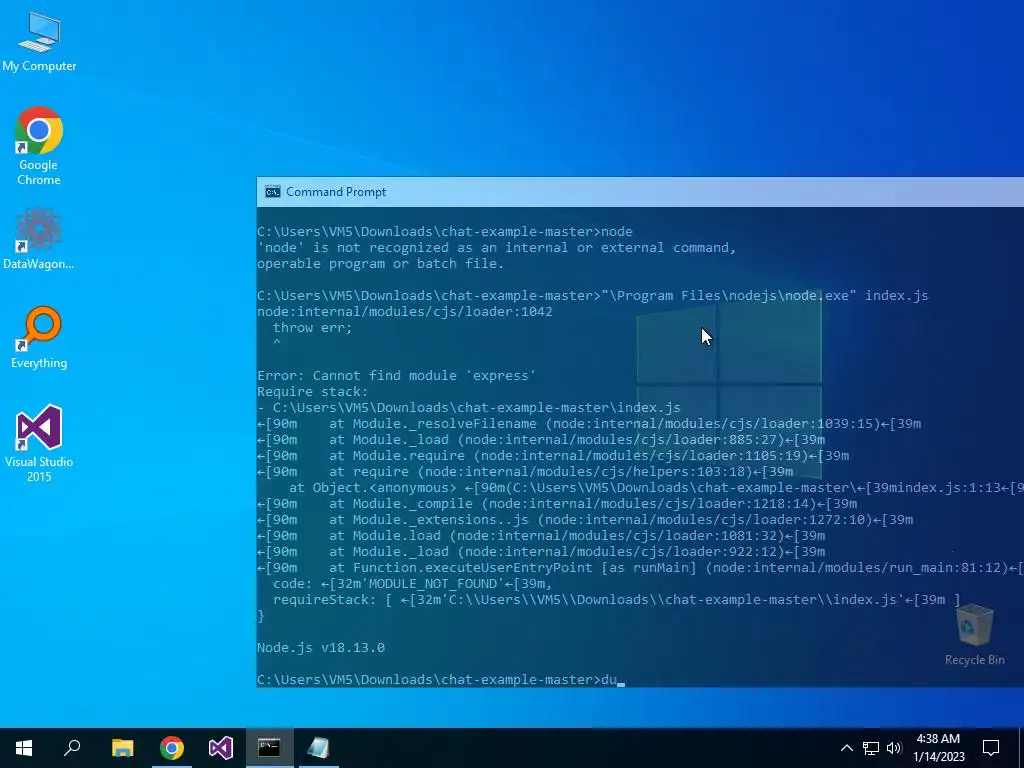Click the "Require stack:" line
This screenshot has width=1024, height=768.
click(x=313, y=392)
